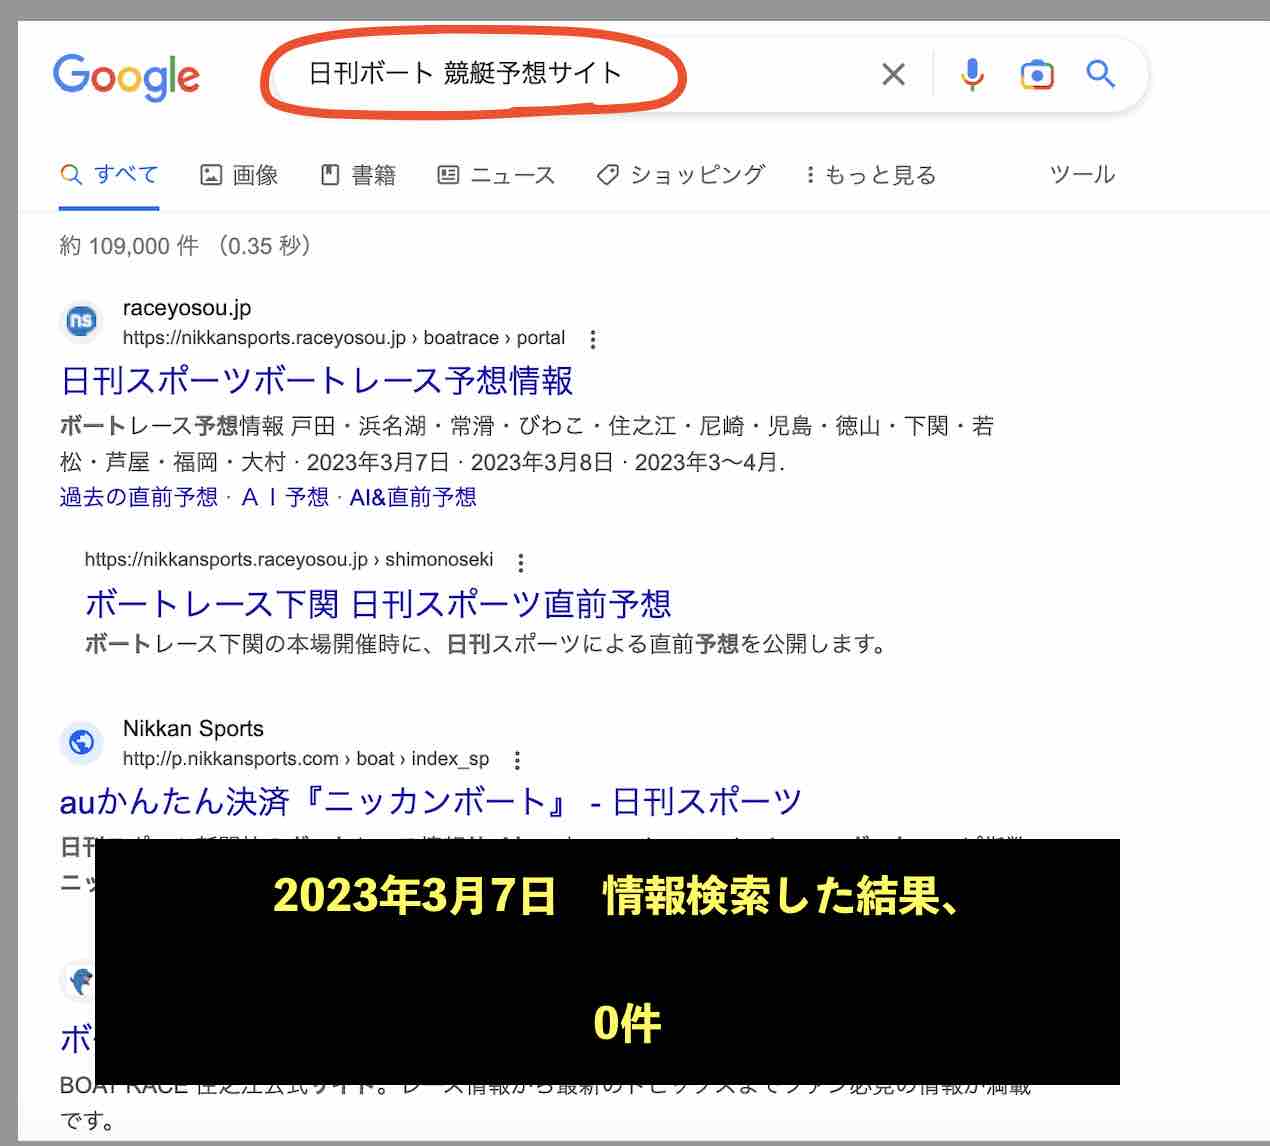Open the three-dot menu for the shimonoseki result

click(x=521, y=563)
